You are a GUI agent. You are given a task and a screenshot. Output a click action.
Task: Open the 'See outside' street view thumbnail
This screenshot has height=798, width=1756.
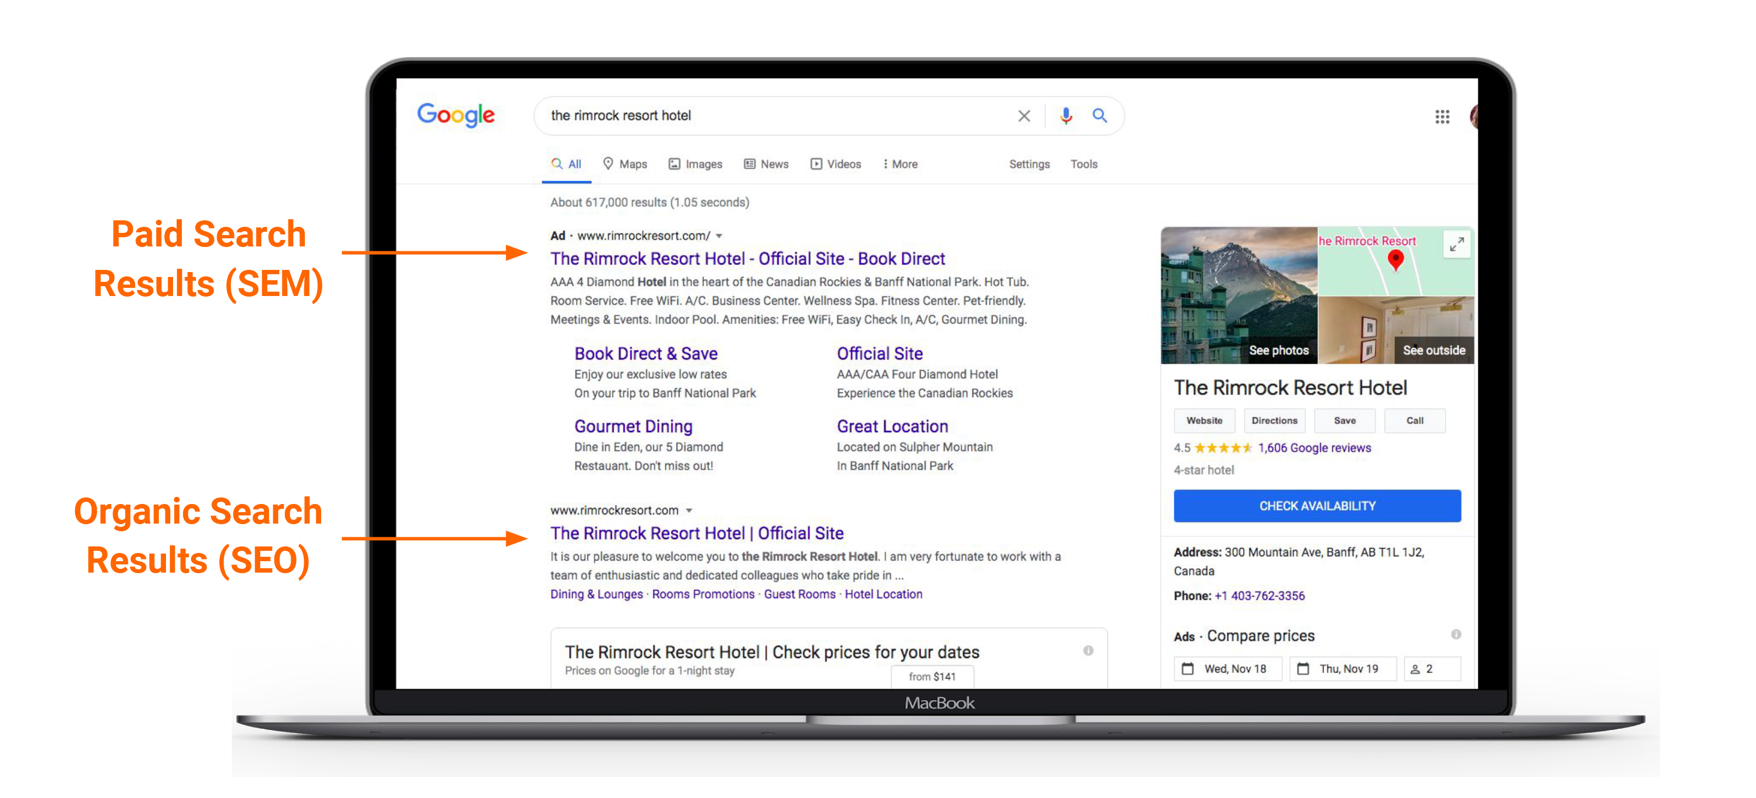[x=1396, y=331]
